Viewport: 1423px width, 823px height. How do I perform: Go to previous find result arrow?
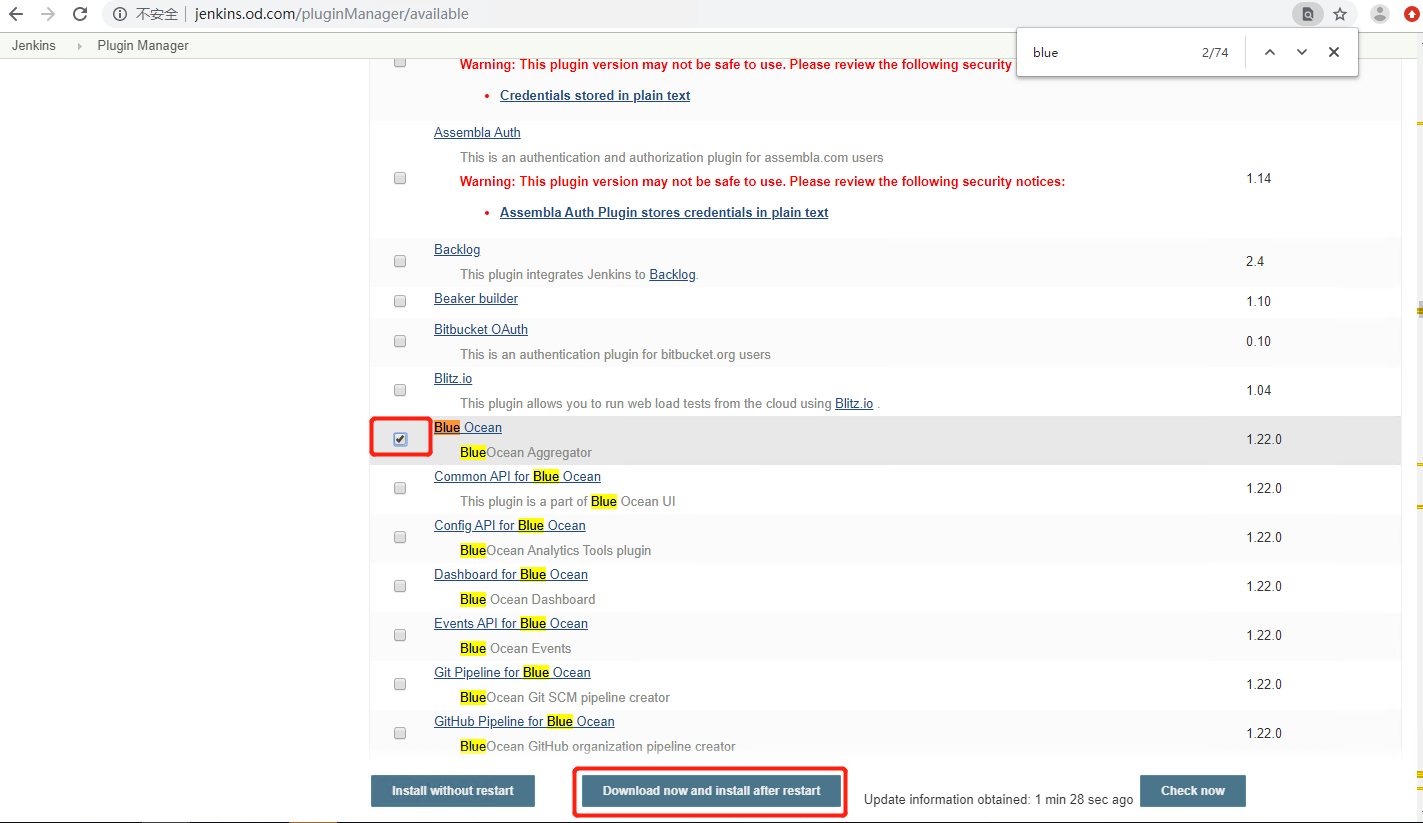[x=1269, y=52]
